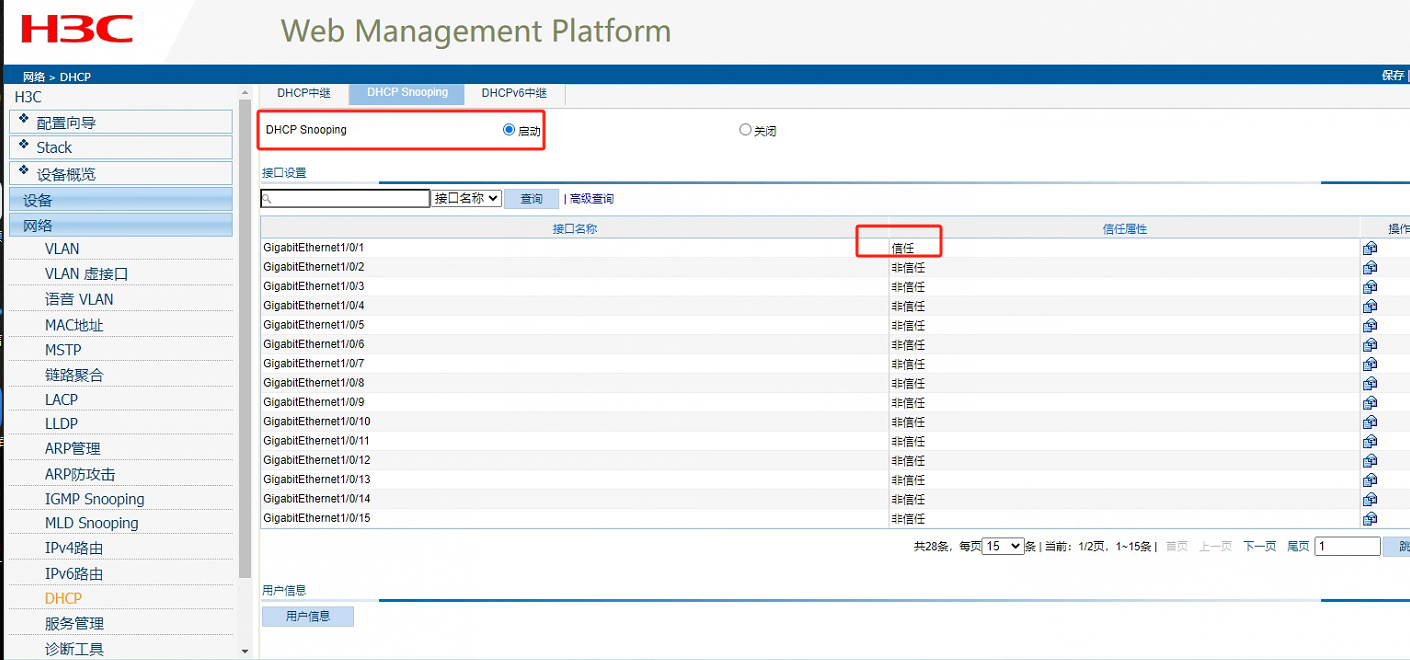The height and width of the screenshot is (660, 1410).
Task: Click edit icon for GigabitEthernet1/0/8
Action: [1370, 383]
